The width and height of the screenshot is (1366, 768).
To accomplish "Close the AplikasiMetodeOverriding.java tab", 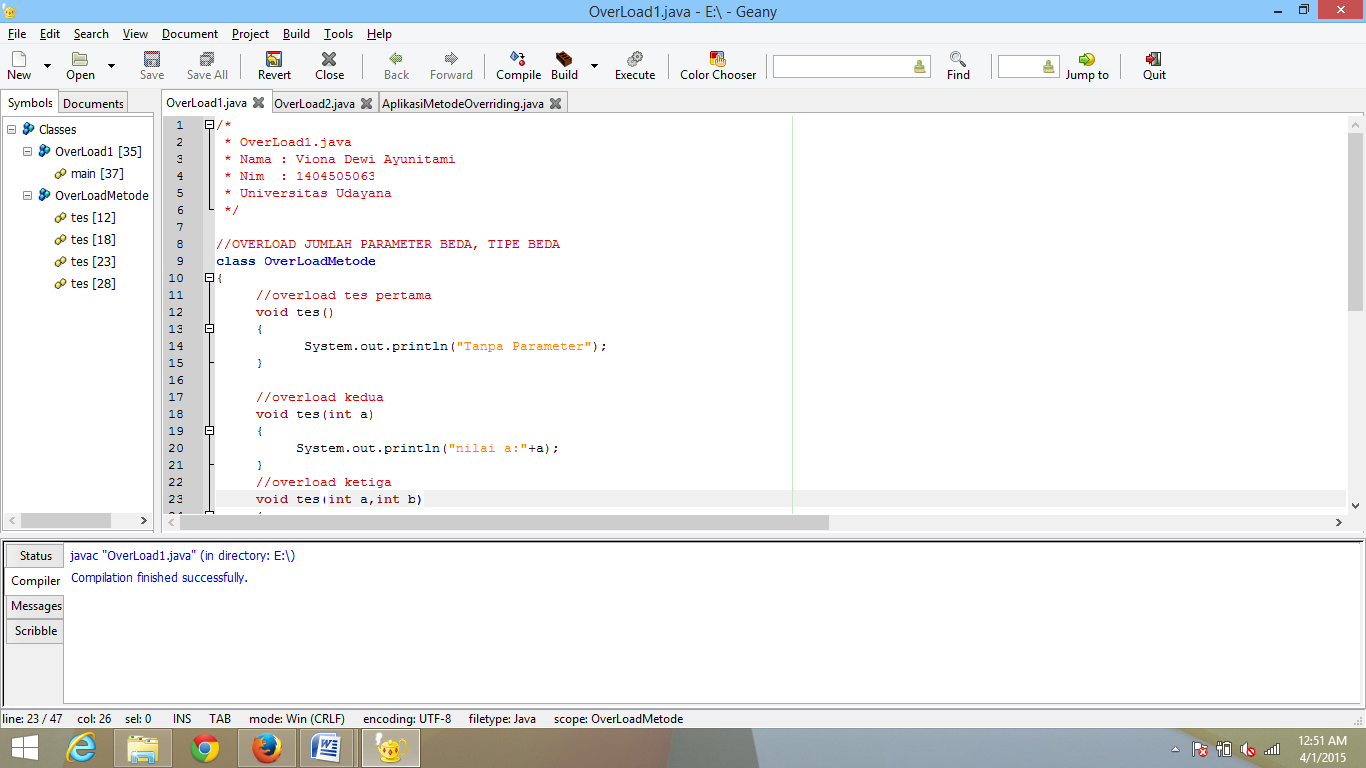I will pos(555,103).
